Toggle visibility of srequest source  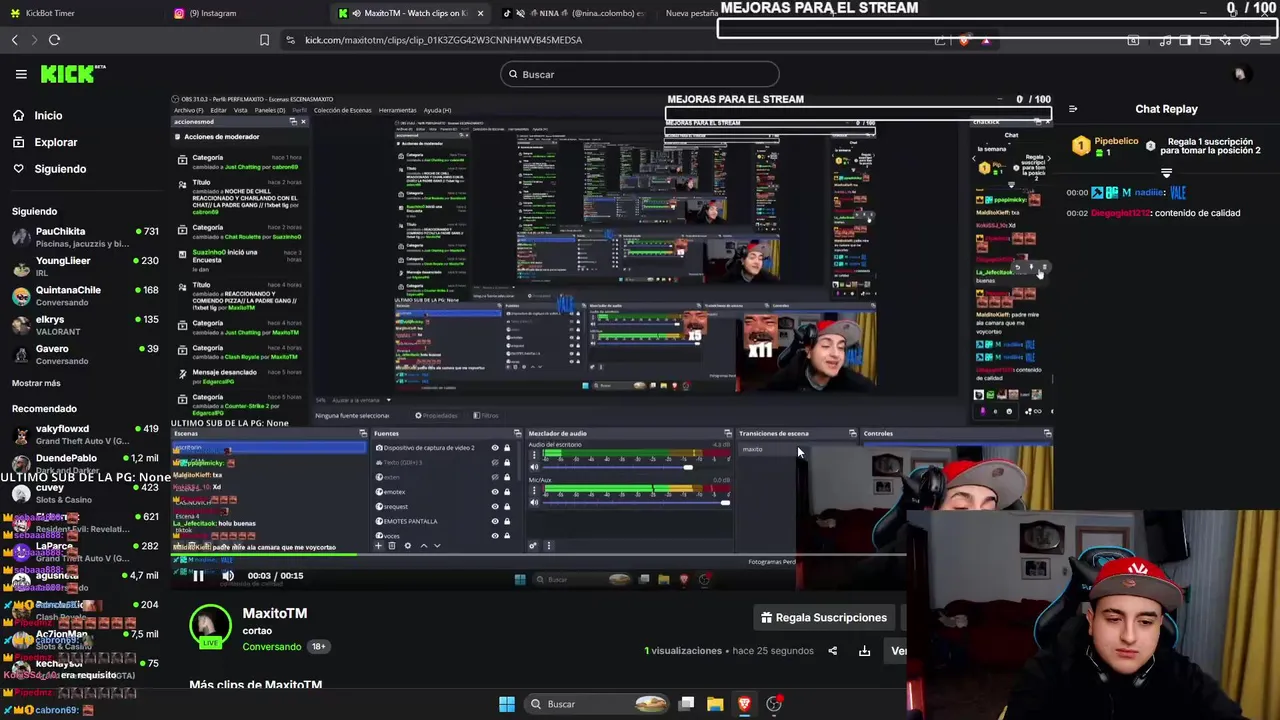pos(495,507)
